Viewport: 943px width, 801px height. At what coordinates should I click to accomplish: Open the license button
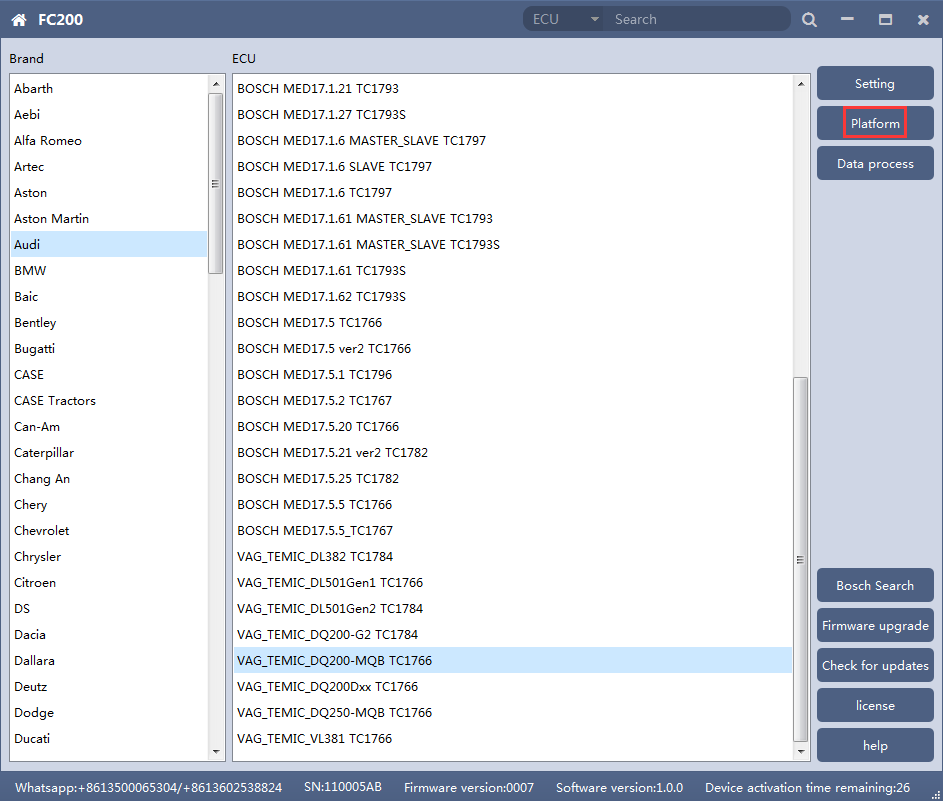click(x=875, y=705)
